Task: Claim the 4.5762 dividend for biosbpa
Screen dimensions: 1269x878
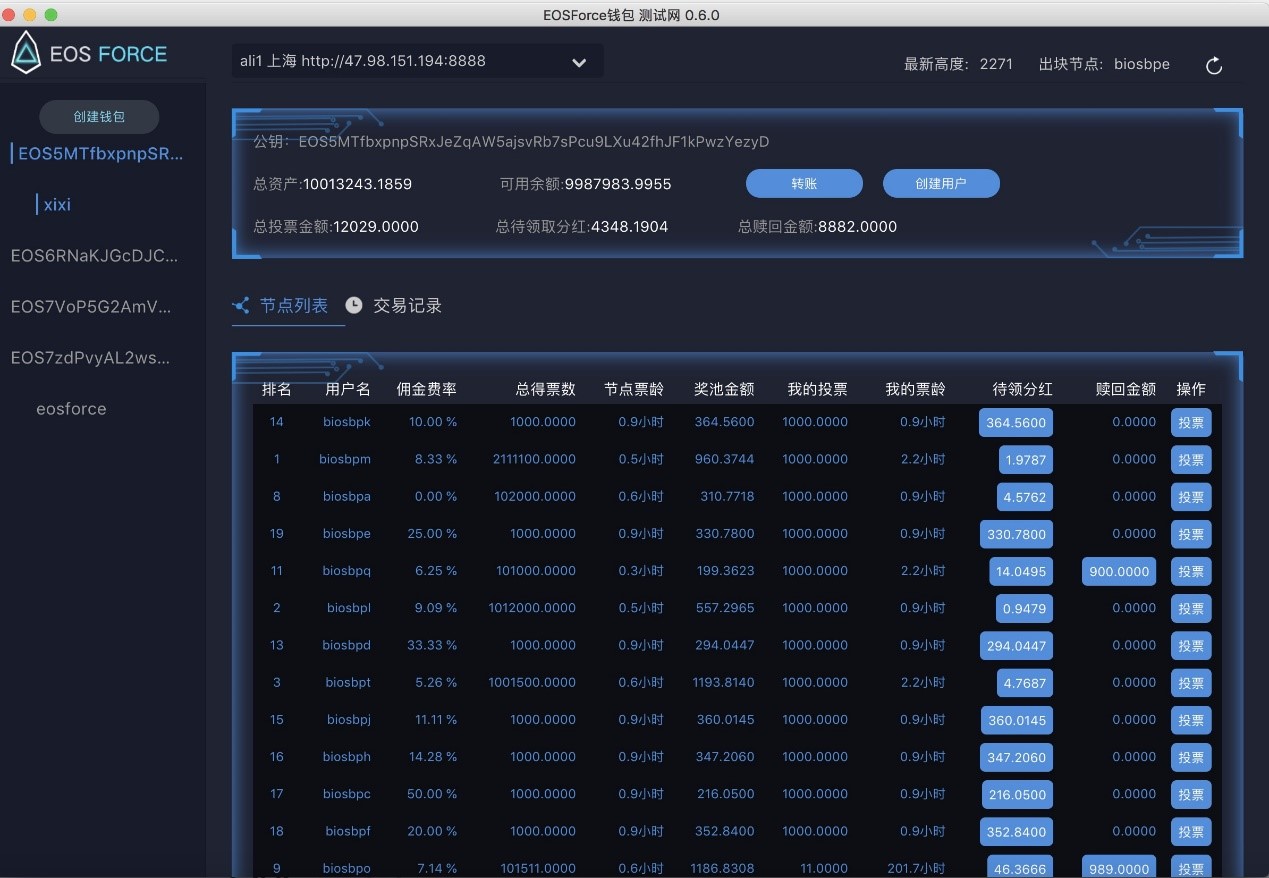Action: pyautogui.click(x=1025, y=497)
